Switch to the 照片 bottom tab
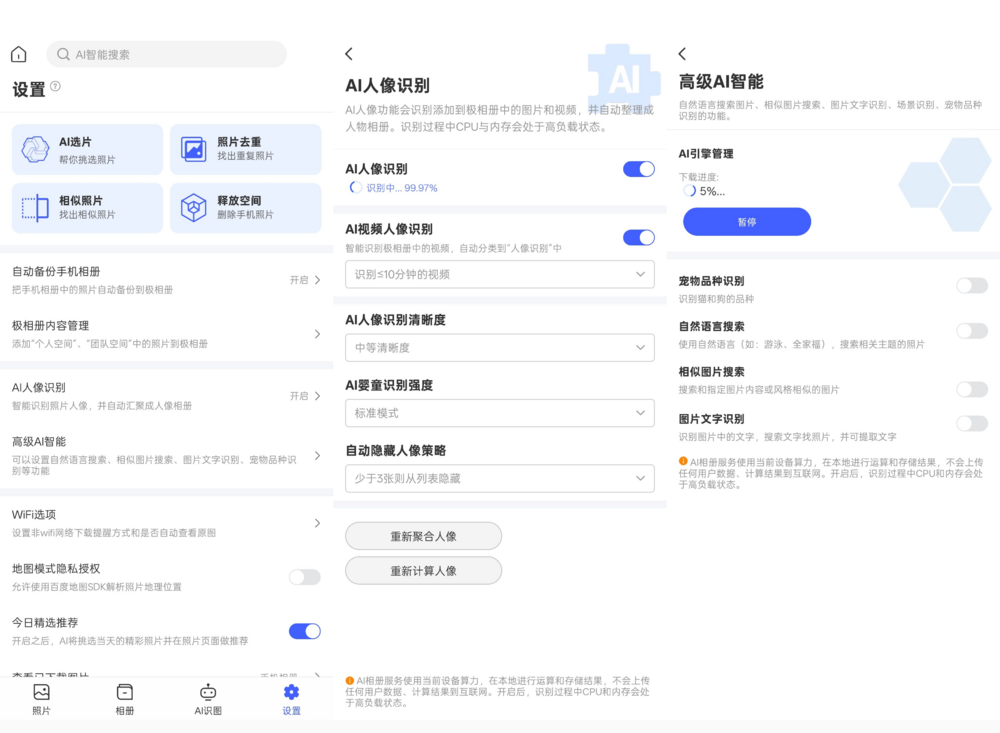 41,699
